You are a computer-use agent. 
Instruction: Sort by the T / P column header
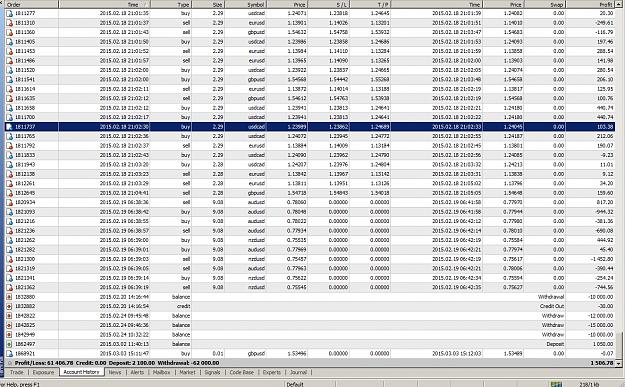(370, 4)
